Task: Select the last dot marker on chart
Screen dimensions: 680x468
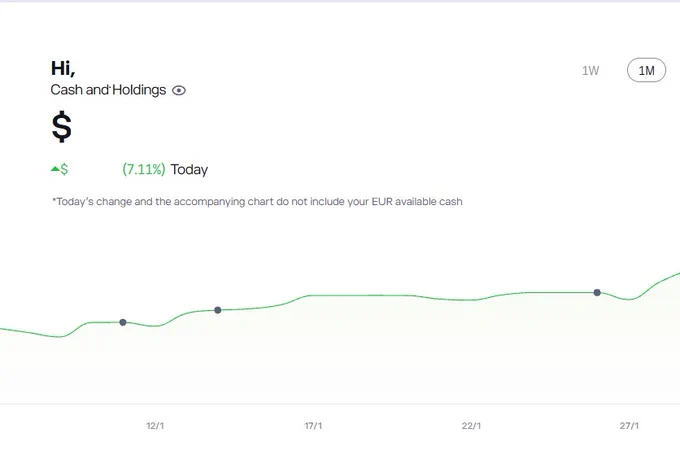Action: coord(597,293)
